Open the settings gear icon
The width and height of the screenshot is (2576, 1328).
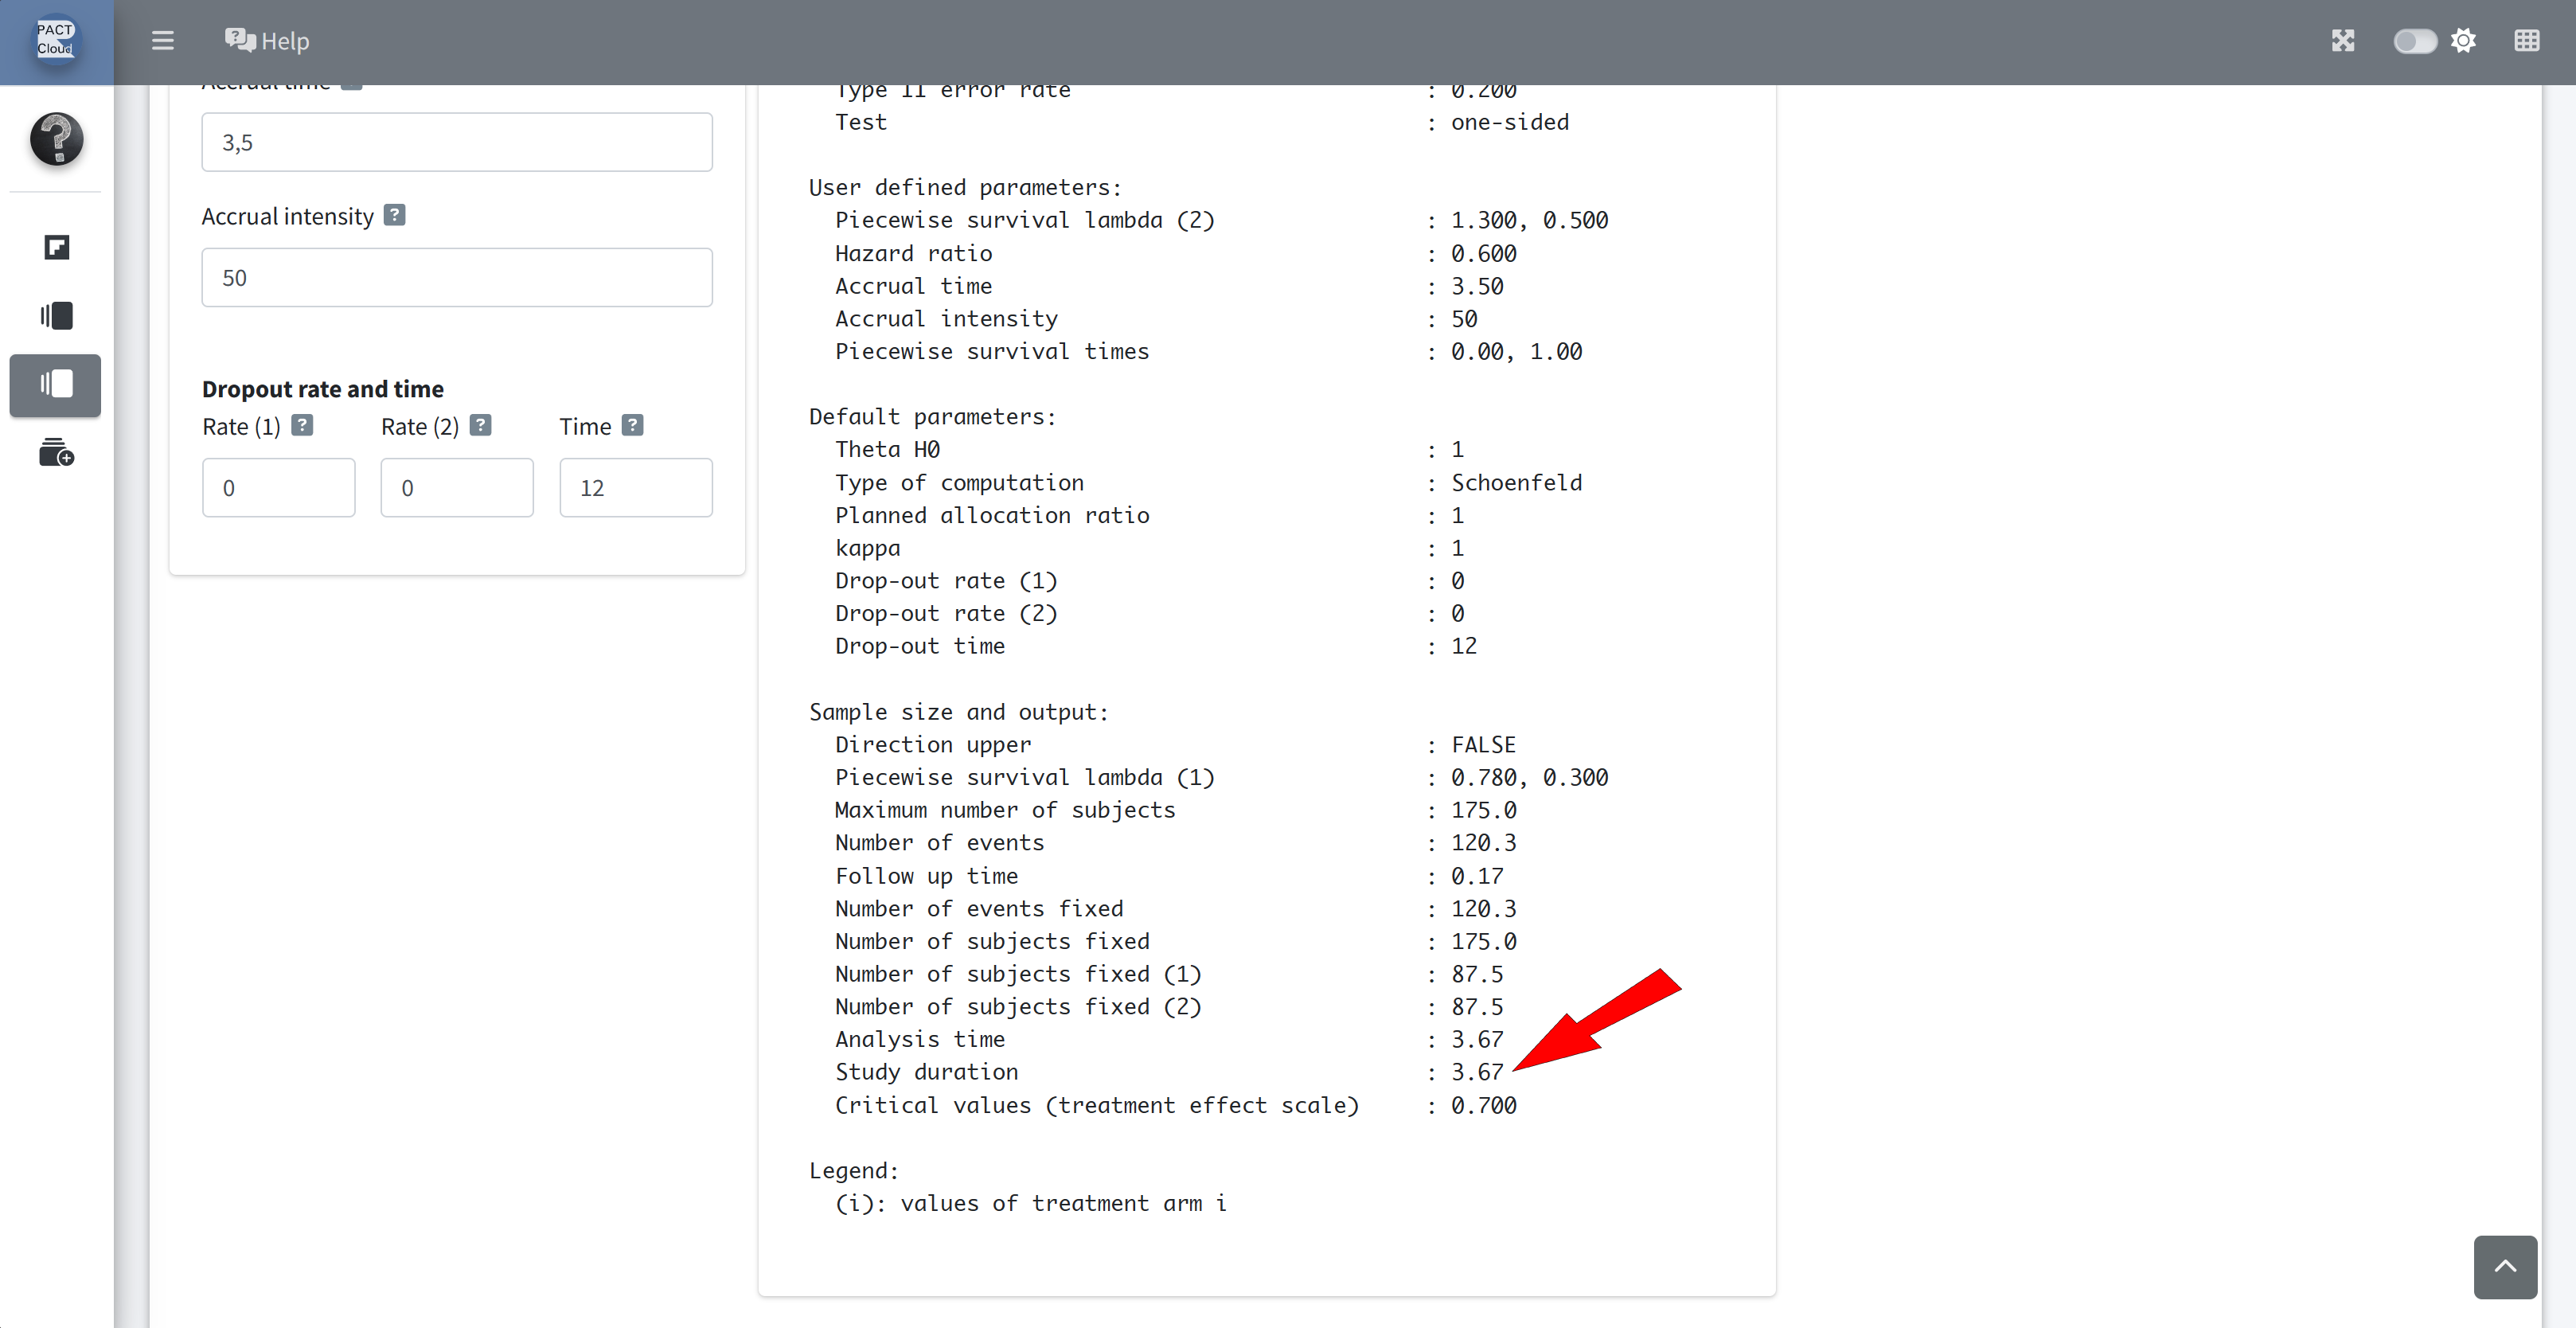[x=2464, y=41]
